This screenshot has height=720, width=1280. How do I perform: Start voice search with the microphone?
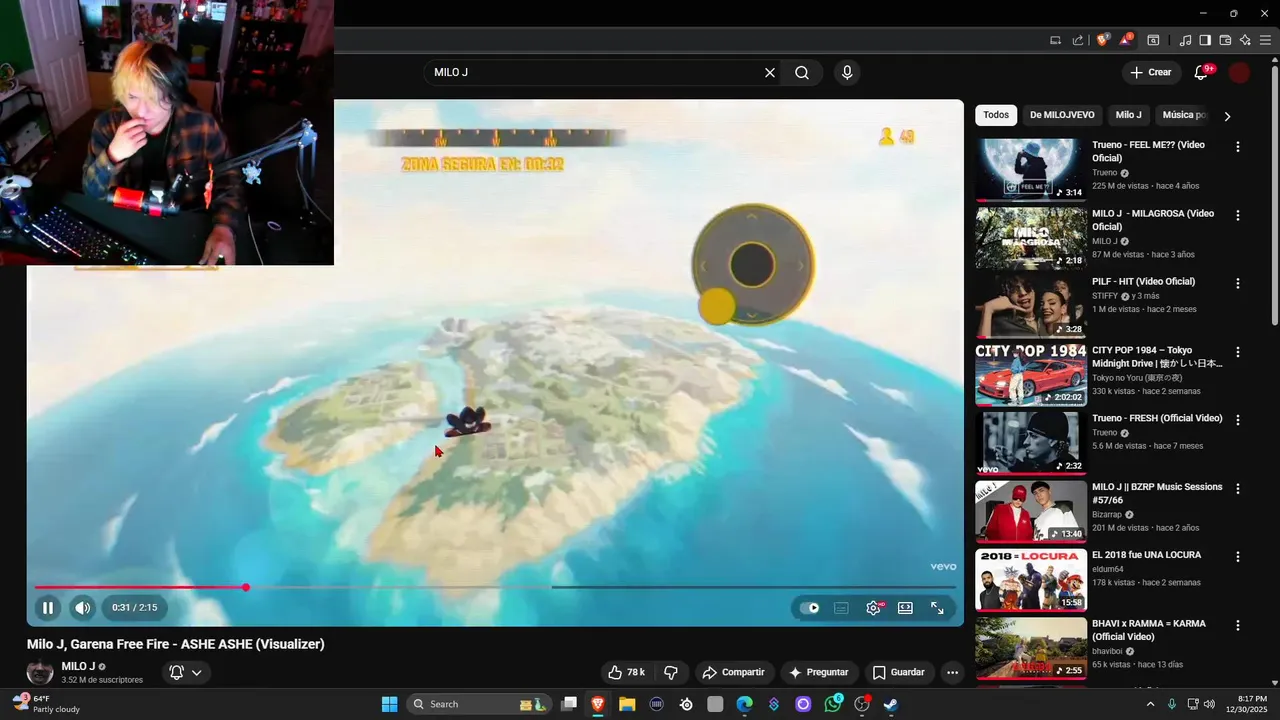coord(847,73)
